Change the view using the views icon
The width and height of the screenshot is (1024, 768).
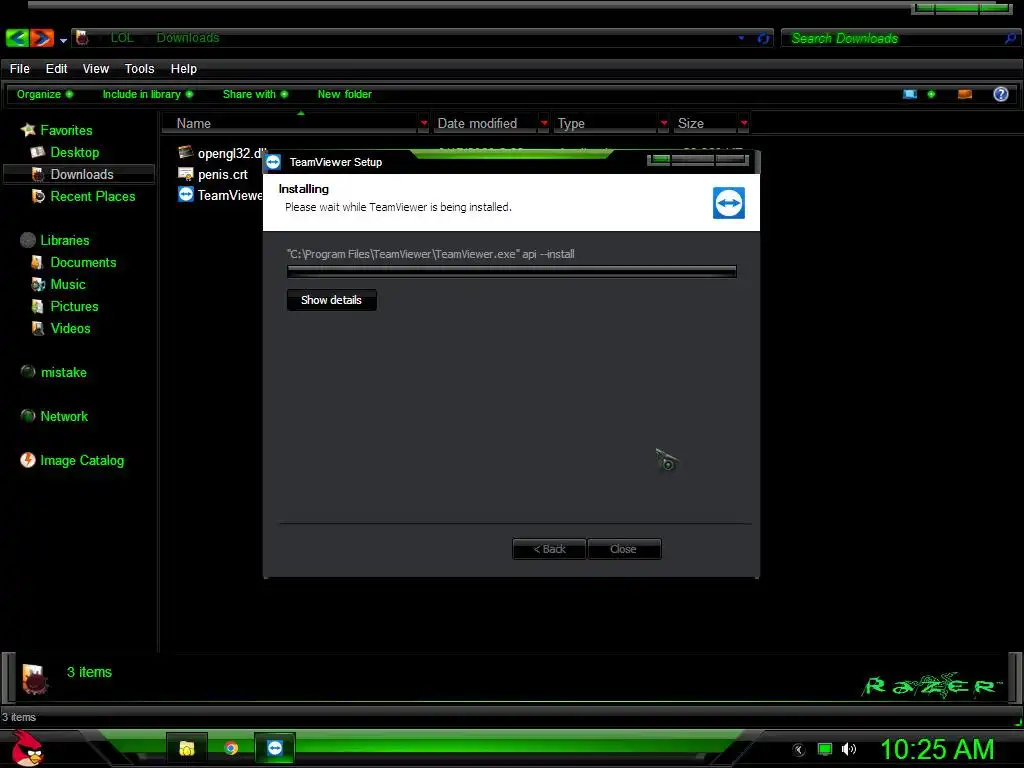(x=910, y=94)
